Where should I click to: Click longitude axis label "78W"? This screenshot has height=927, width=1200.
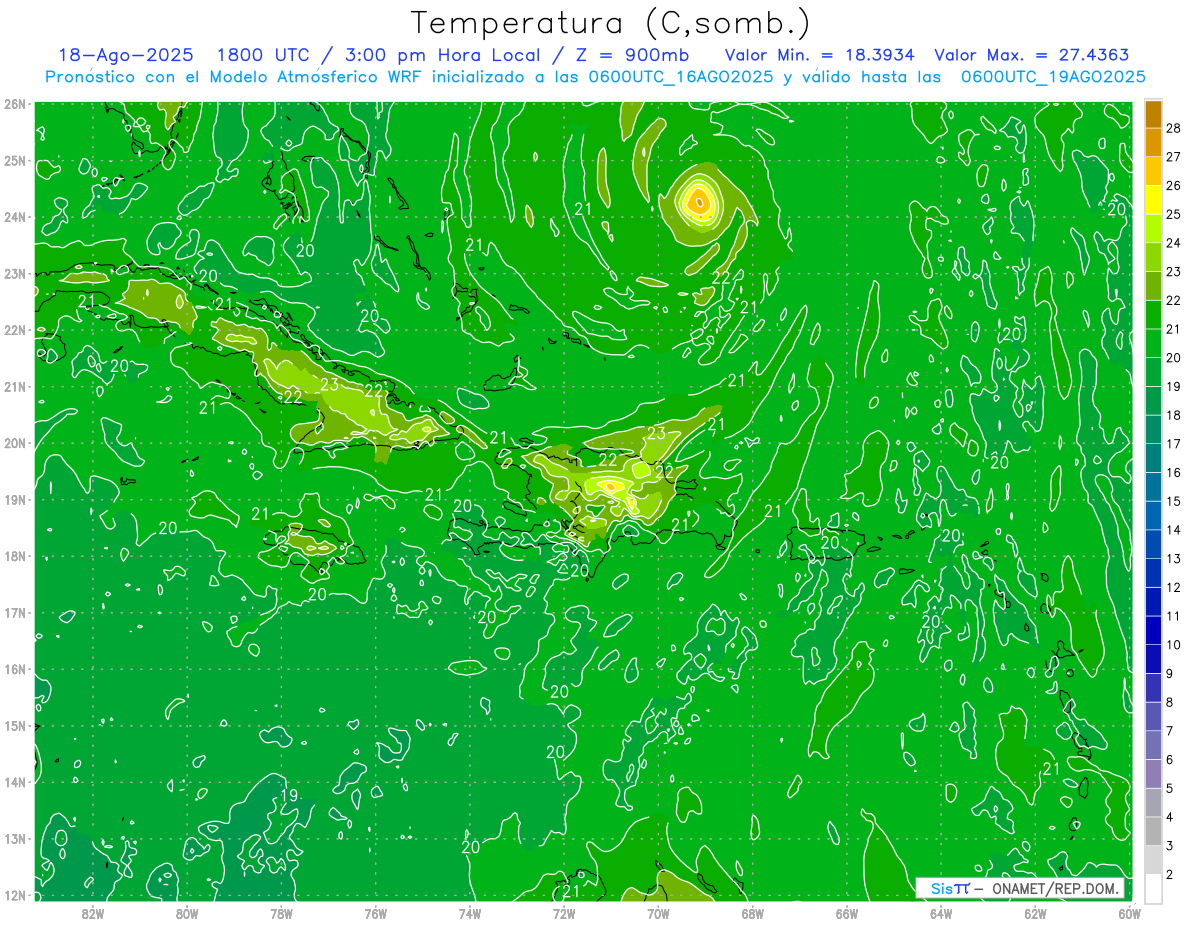[281, 913]
